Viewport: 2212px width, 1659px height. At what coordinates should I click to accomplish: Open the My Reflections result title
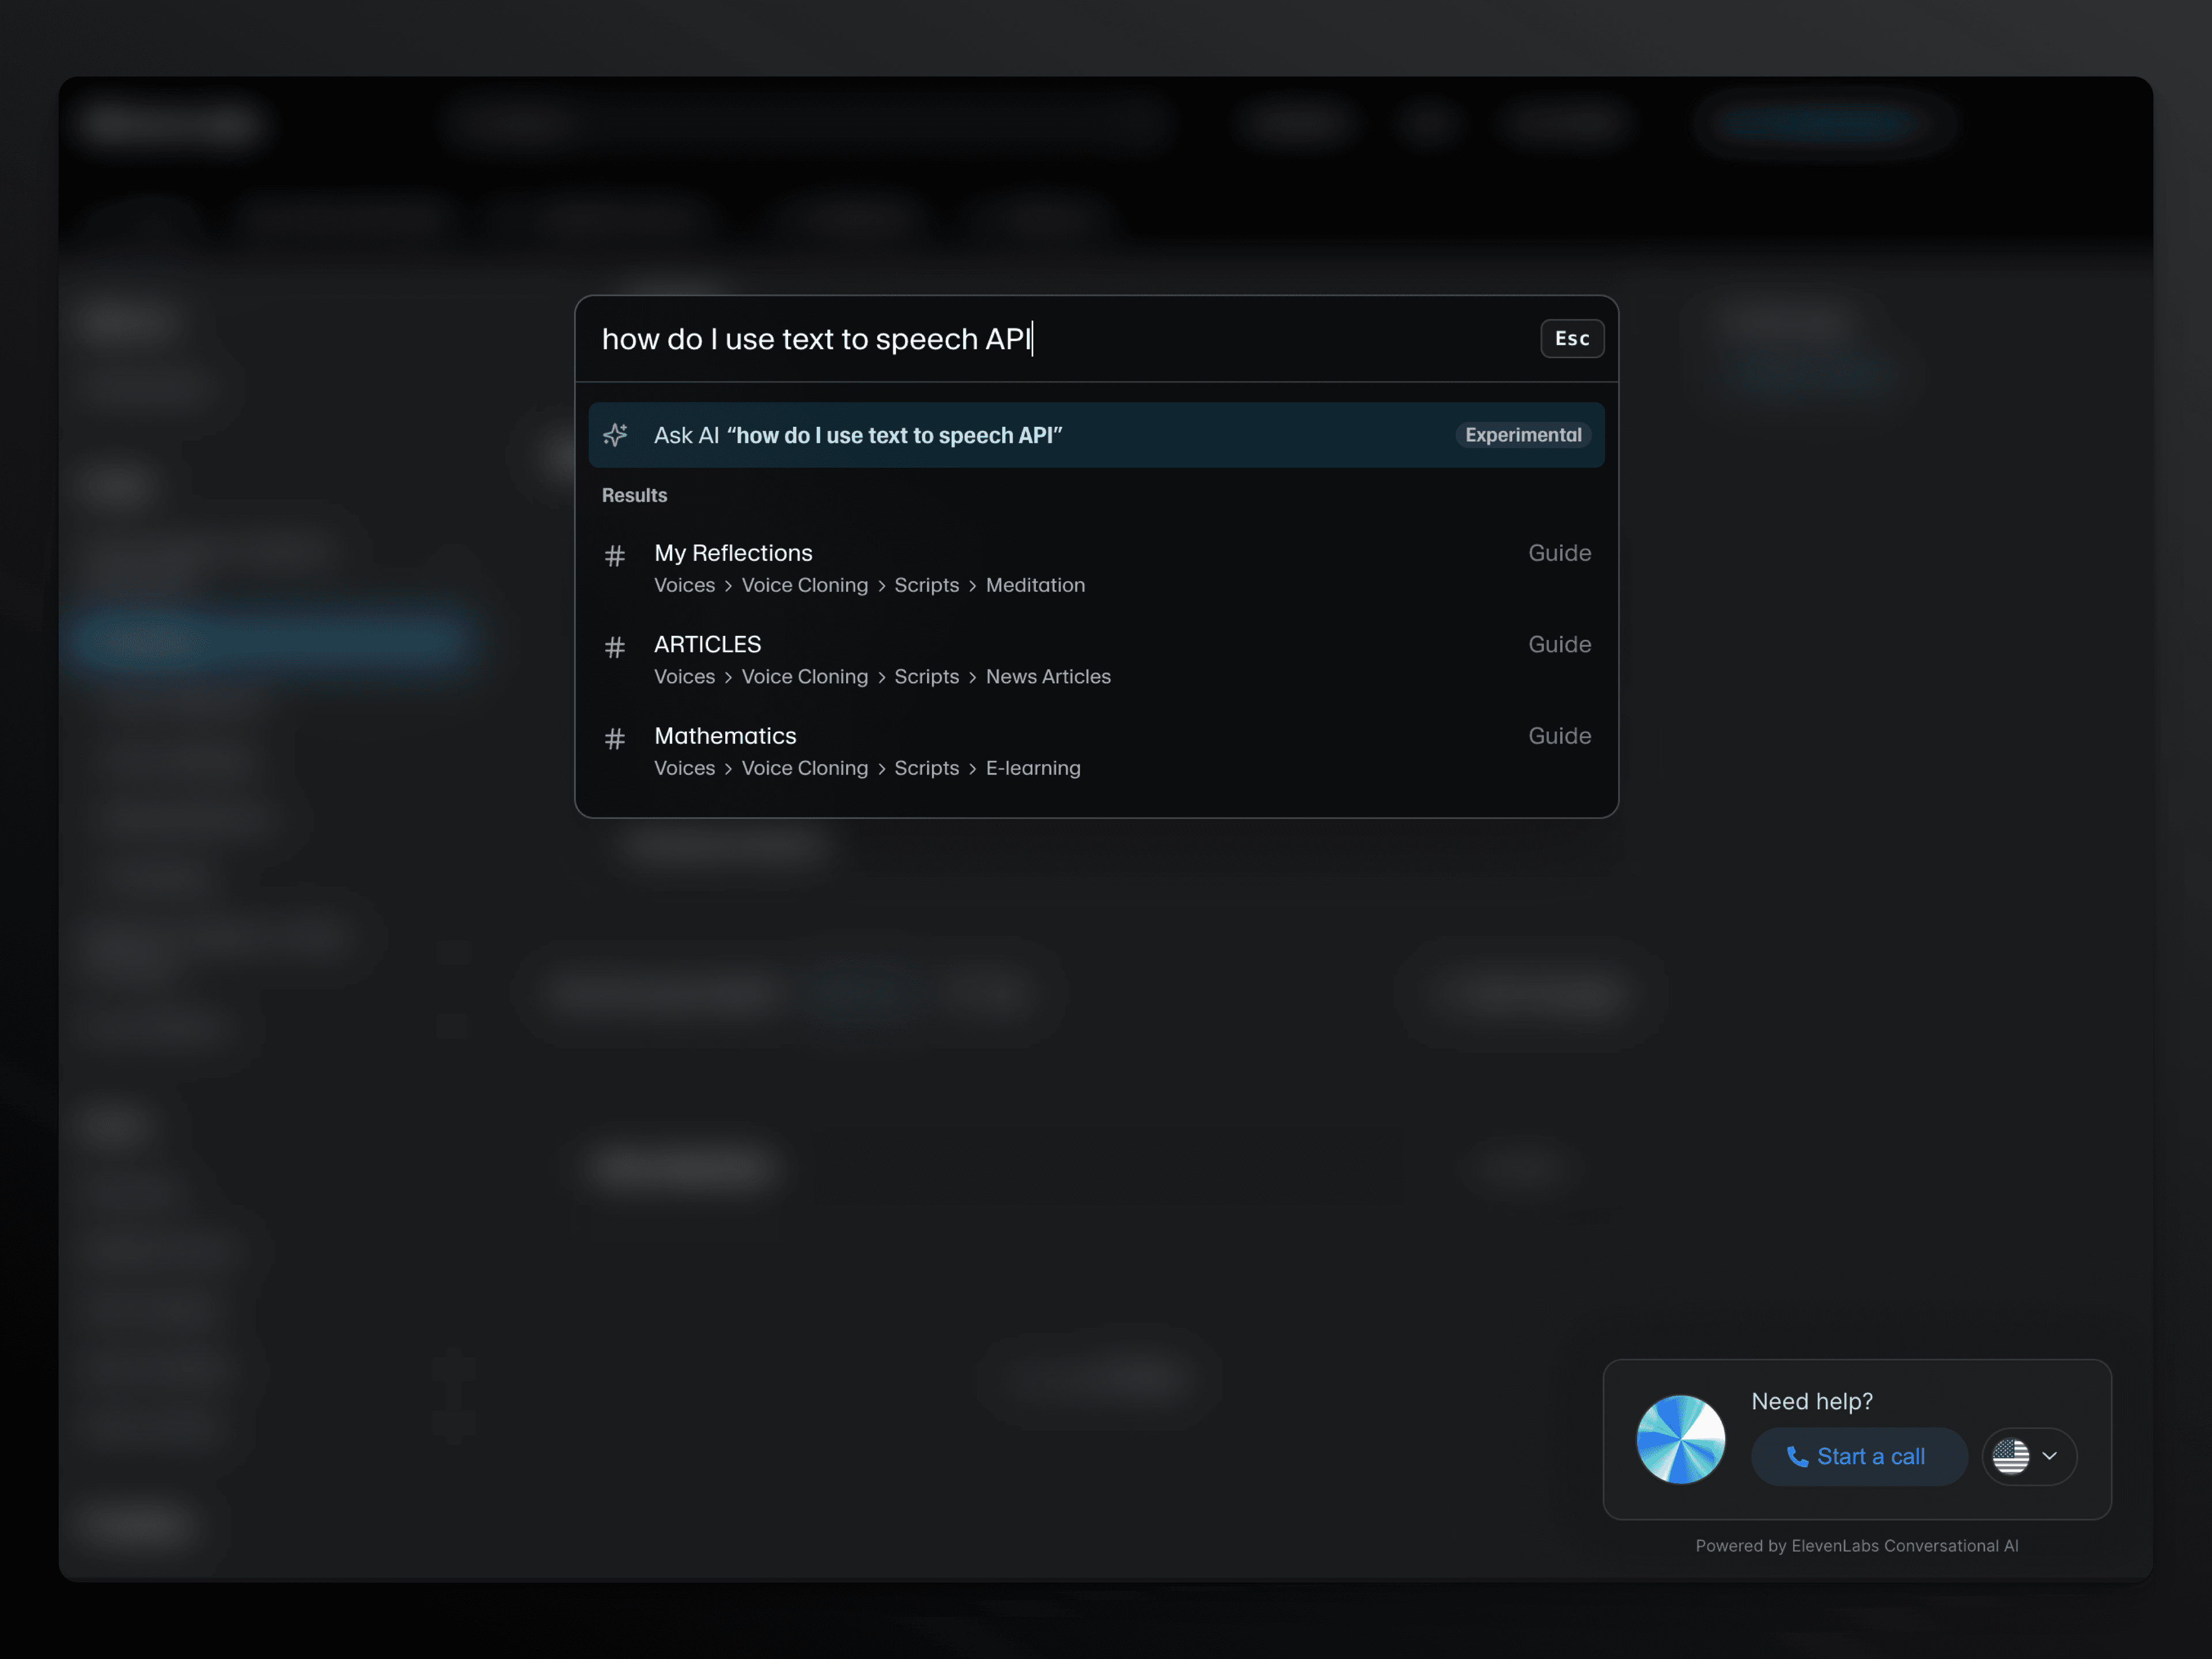click(733, 553)
